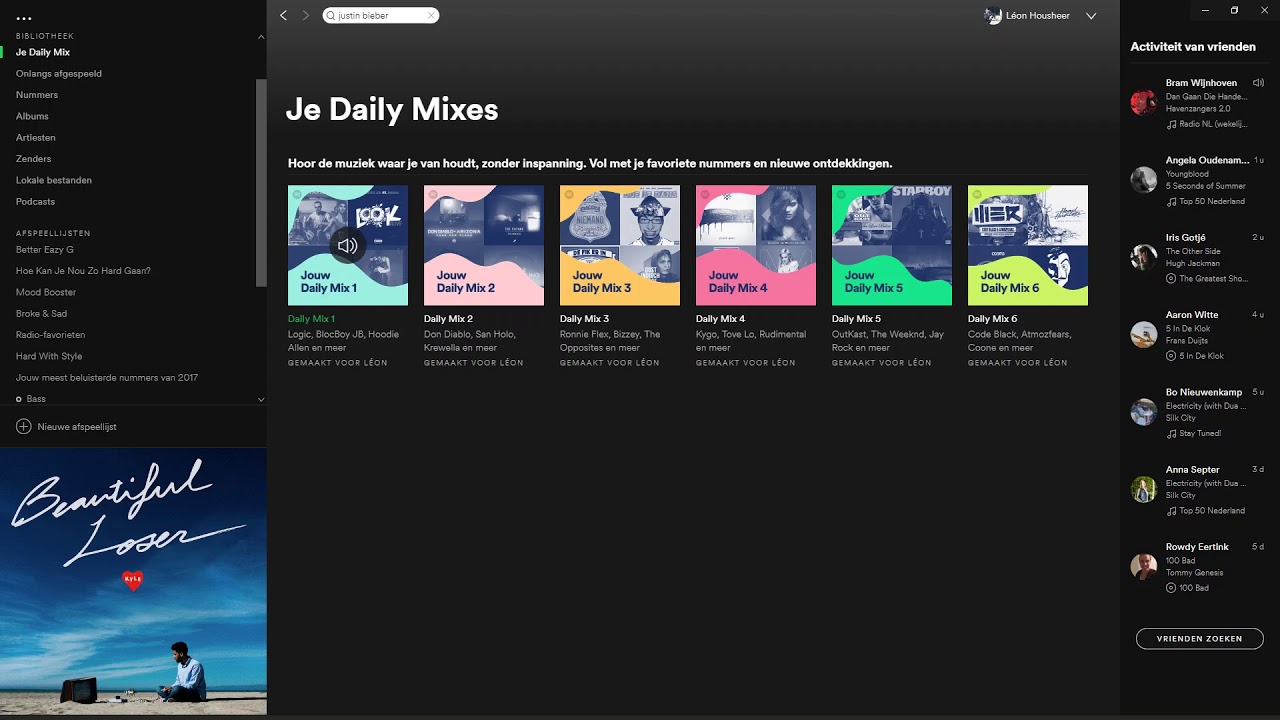Go forward with the right arrow

point(306,15)
